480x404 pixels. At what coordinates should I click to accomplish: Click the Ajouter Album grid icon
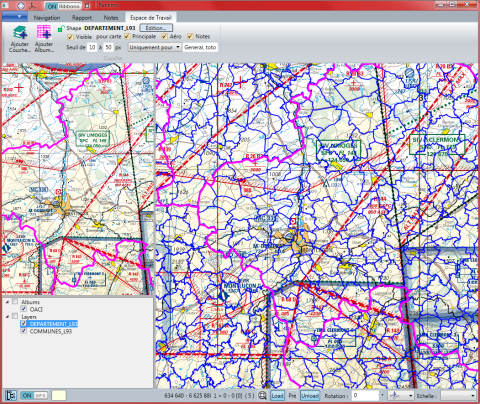[x=44, y=33]
